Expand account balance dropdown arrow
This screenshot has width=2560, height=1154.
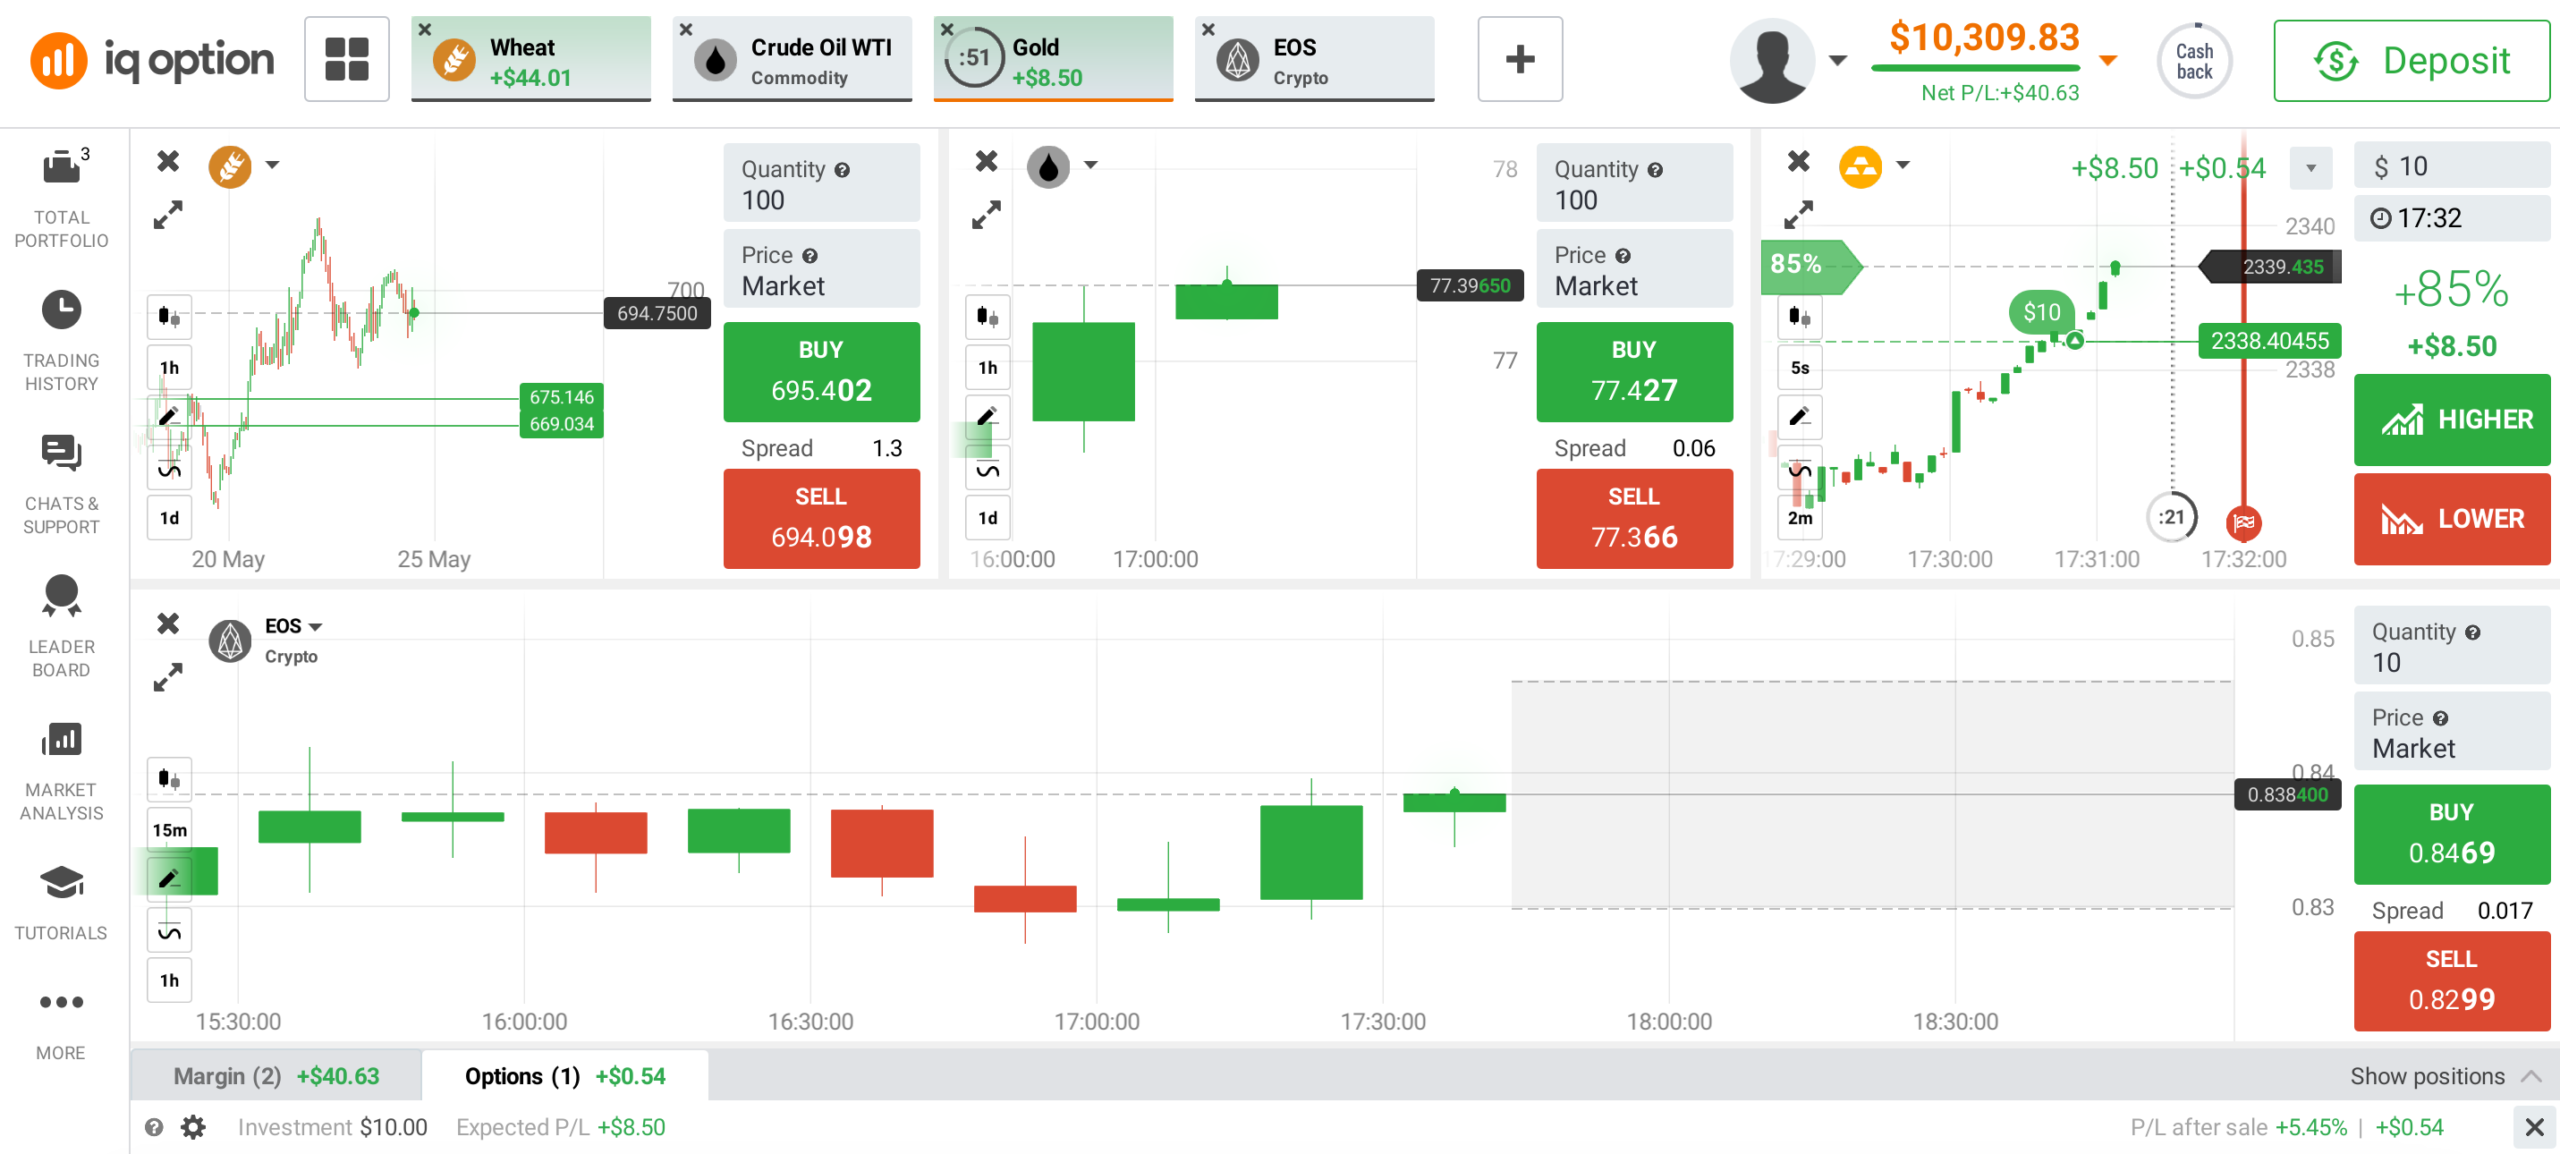tap(2108, 60)
